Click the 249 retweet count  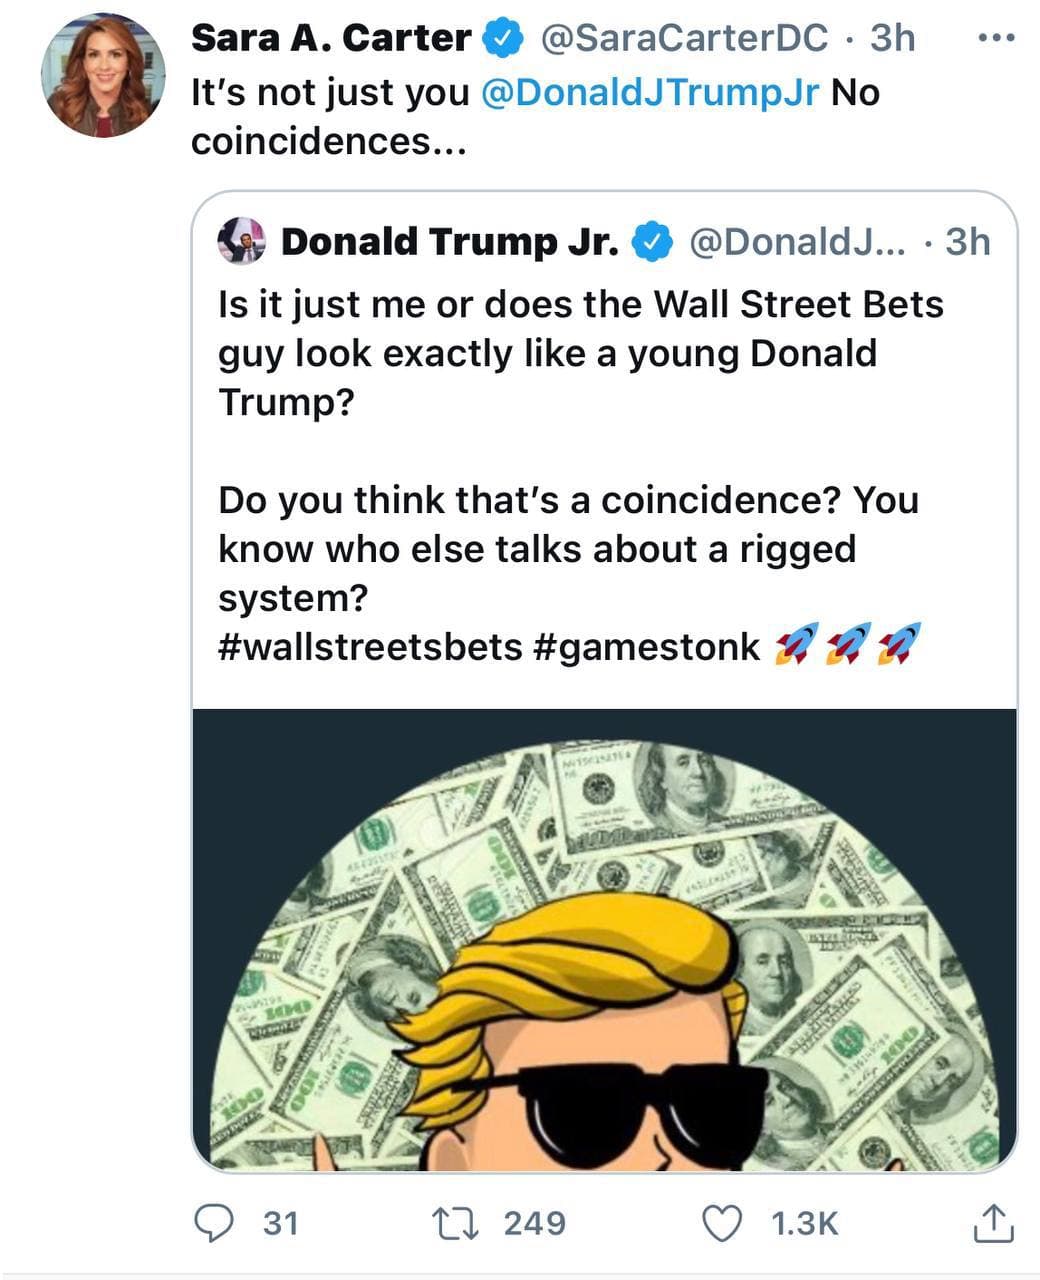(x=535, y=1223)
